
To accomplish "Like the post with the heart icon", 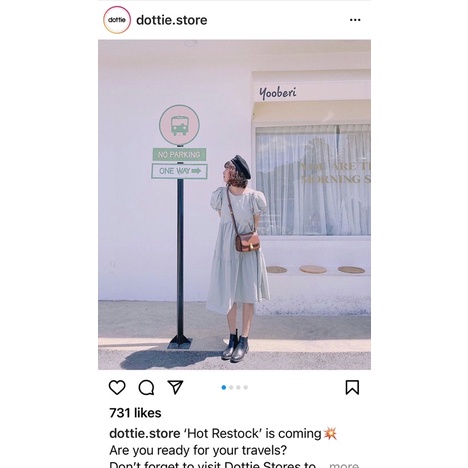I will point(117,387).
